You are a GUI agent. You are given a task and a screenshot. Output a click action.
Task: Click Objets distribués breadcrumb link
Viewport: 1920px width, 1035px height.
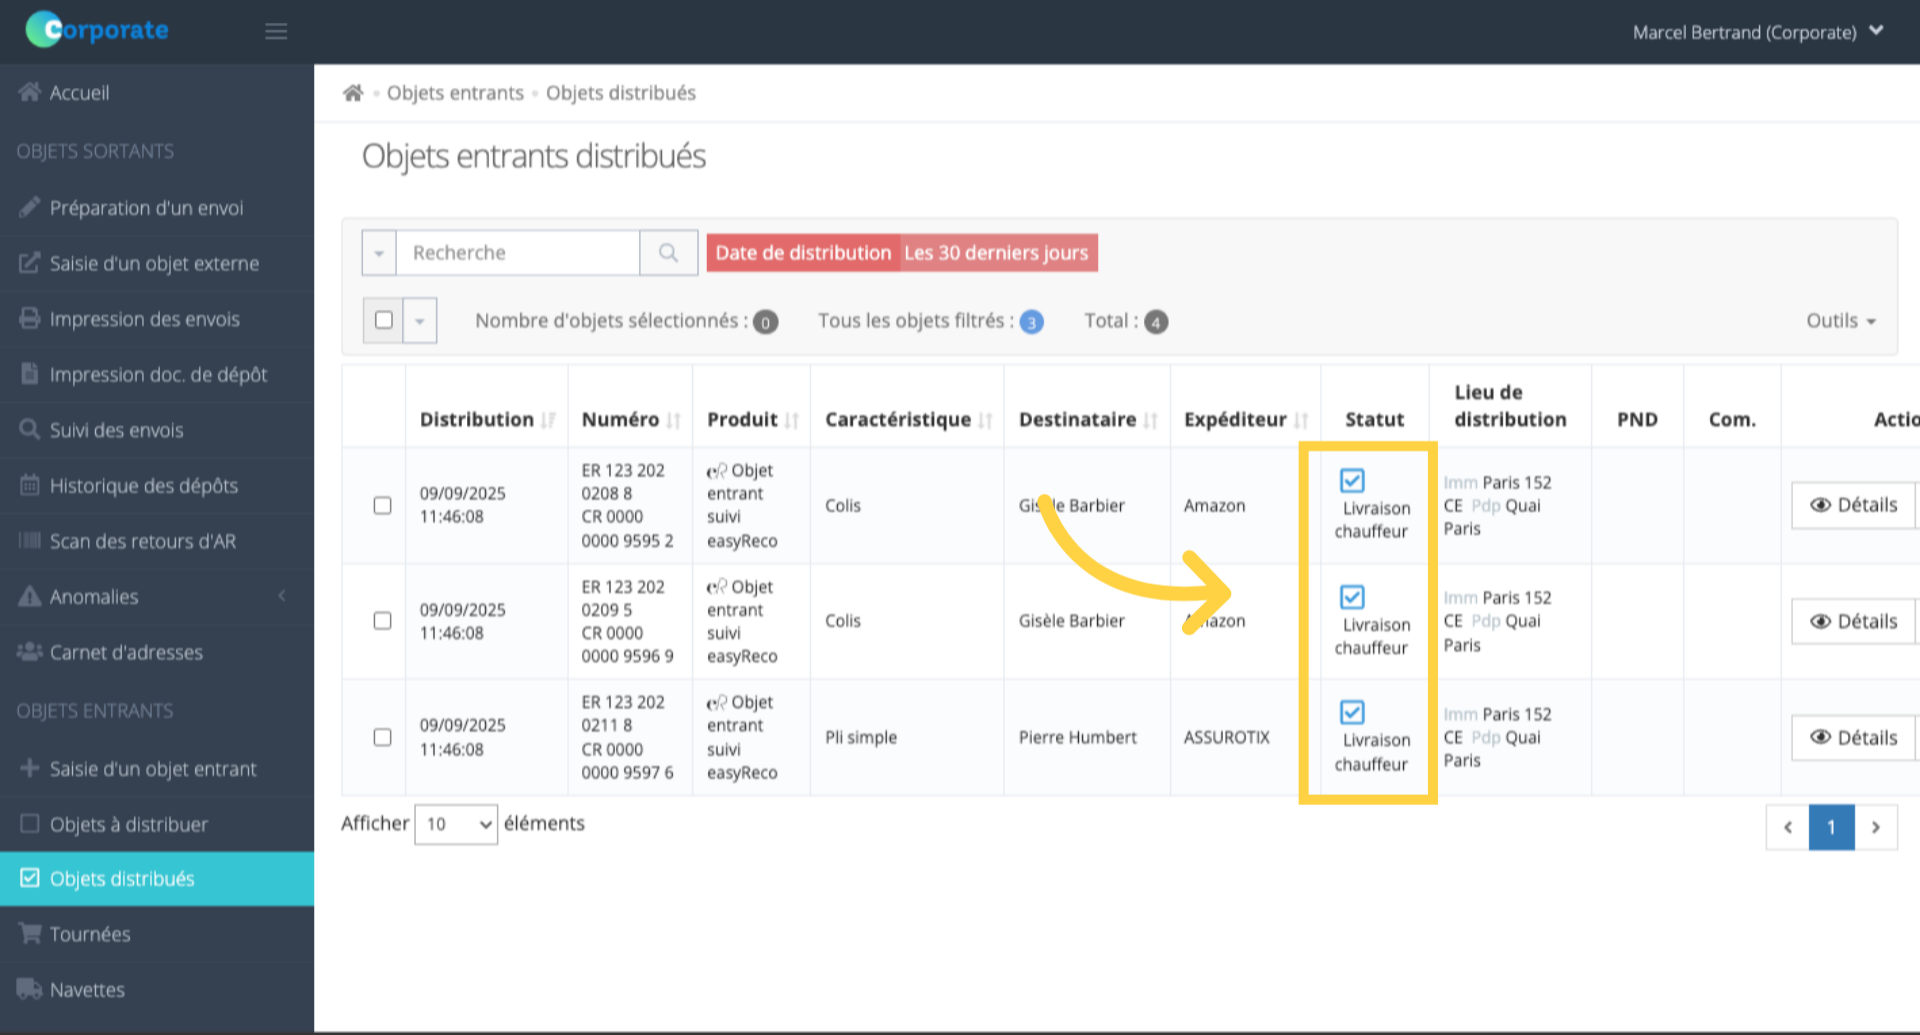tap(620, 93)
